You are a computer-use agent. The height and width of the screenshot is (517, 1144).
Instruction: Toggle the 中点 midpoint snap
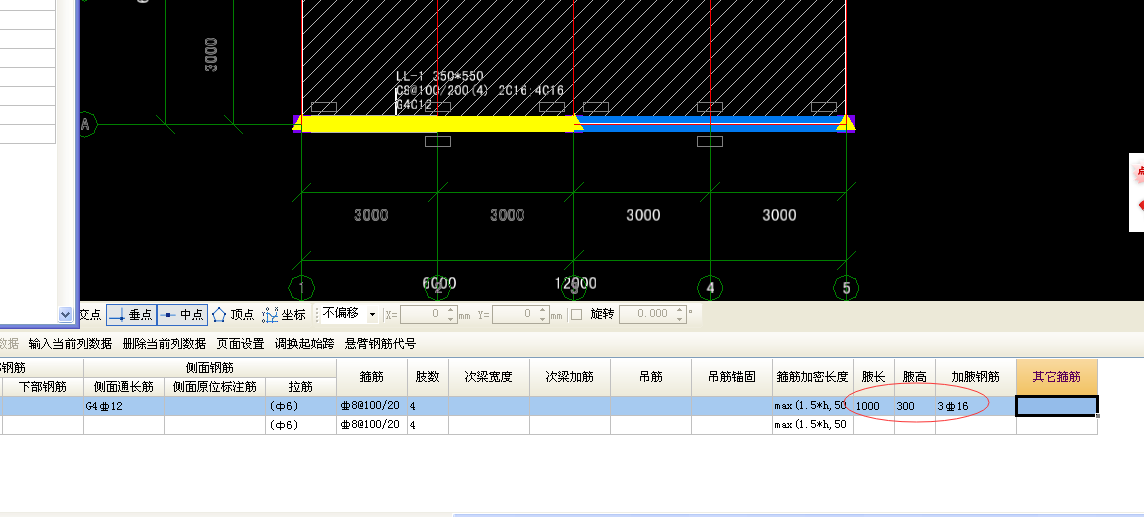[182, 314]
